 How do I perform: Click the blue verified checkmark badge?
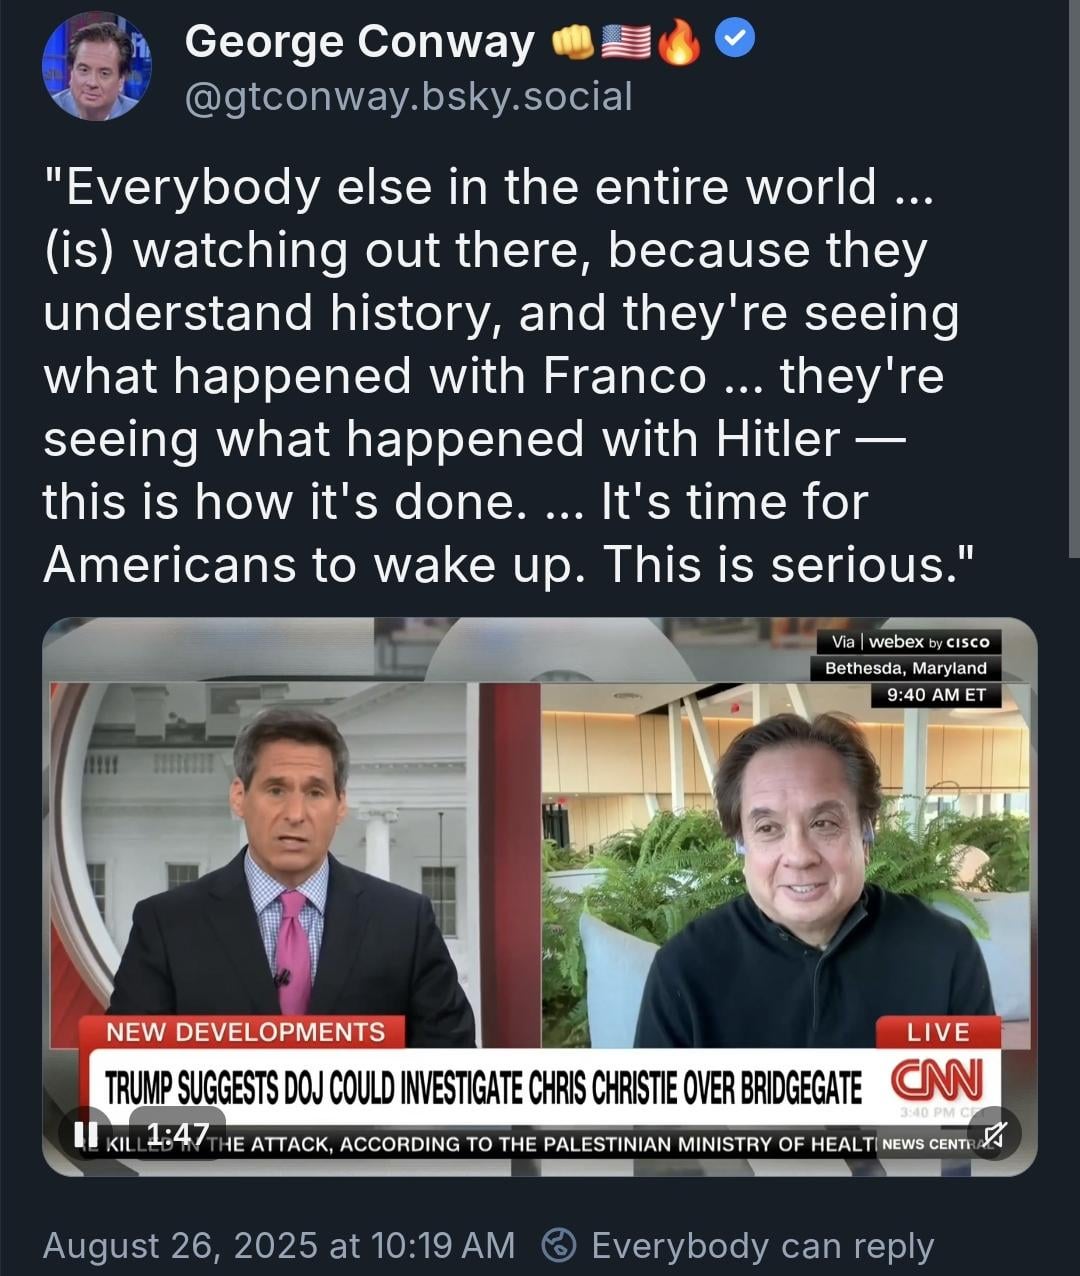(735, 39)
